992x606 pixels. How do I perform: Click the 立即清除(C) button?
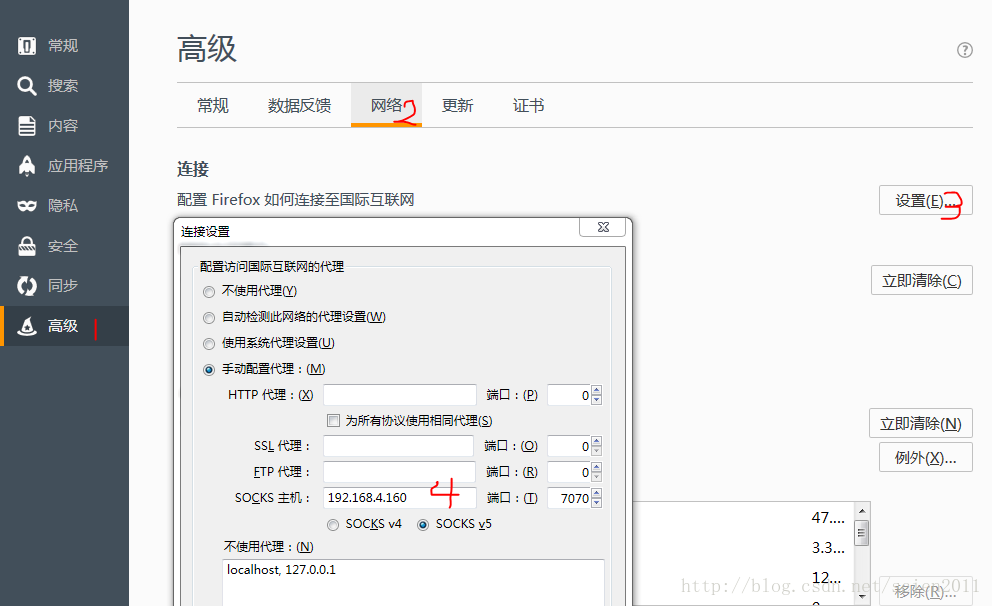tap(922, 280)
